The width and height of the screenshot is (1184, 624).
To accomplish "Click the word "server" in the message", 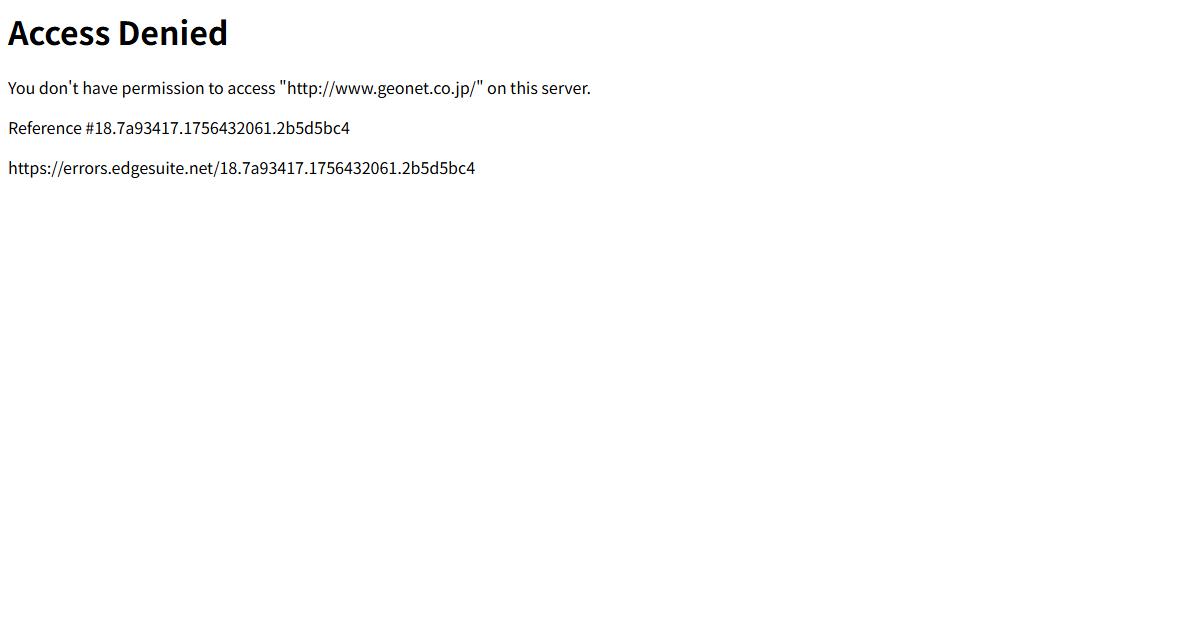I will [564, 89].
